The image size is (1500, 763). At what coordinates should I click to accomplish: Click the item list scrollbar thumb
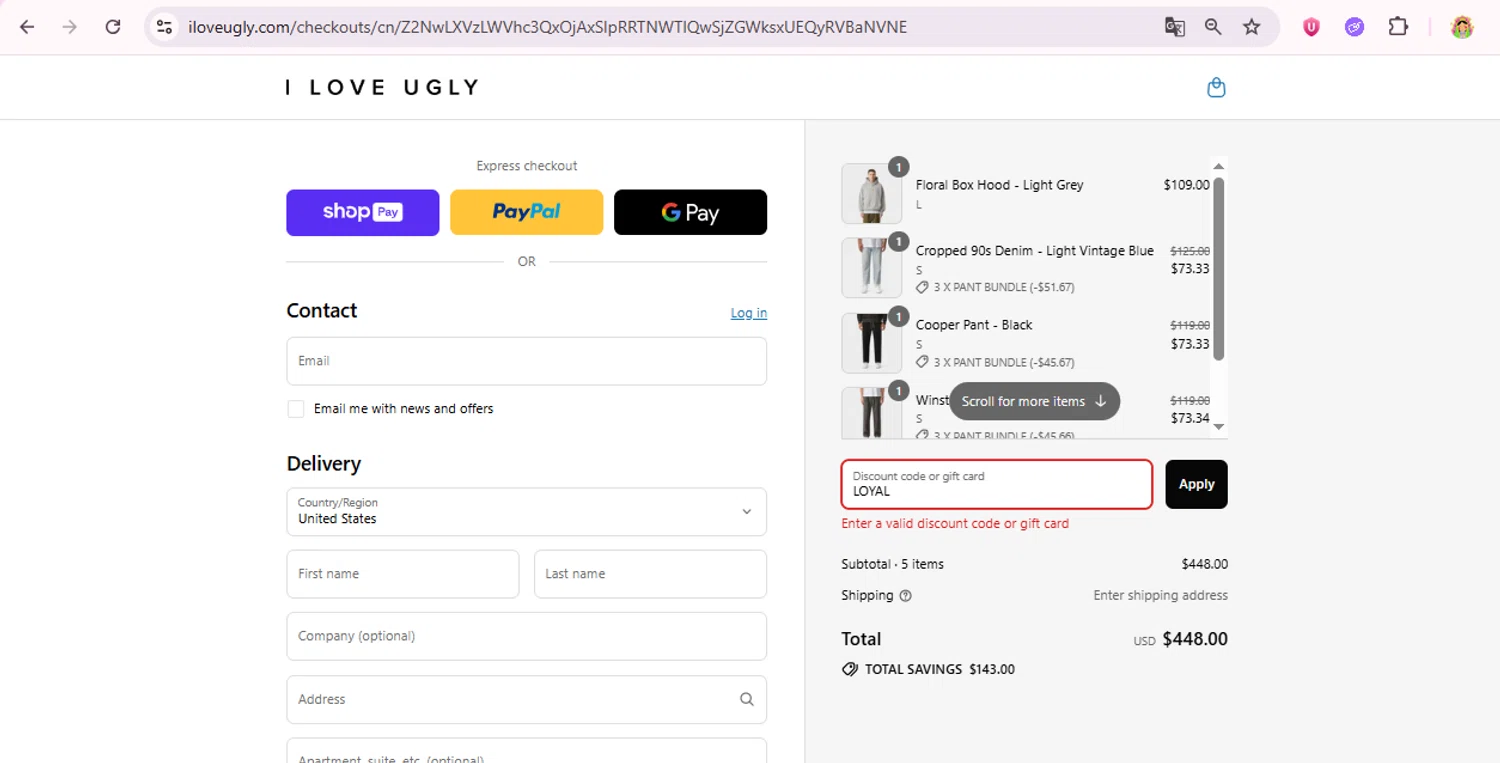(x=1218, y=268)
